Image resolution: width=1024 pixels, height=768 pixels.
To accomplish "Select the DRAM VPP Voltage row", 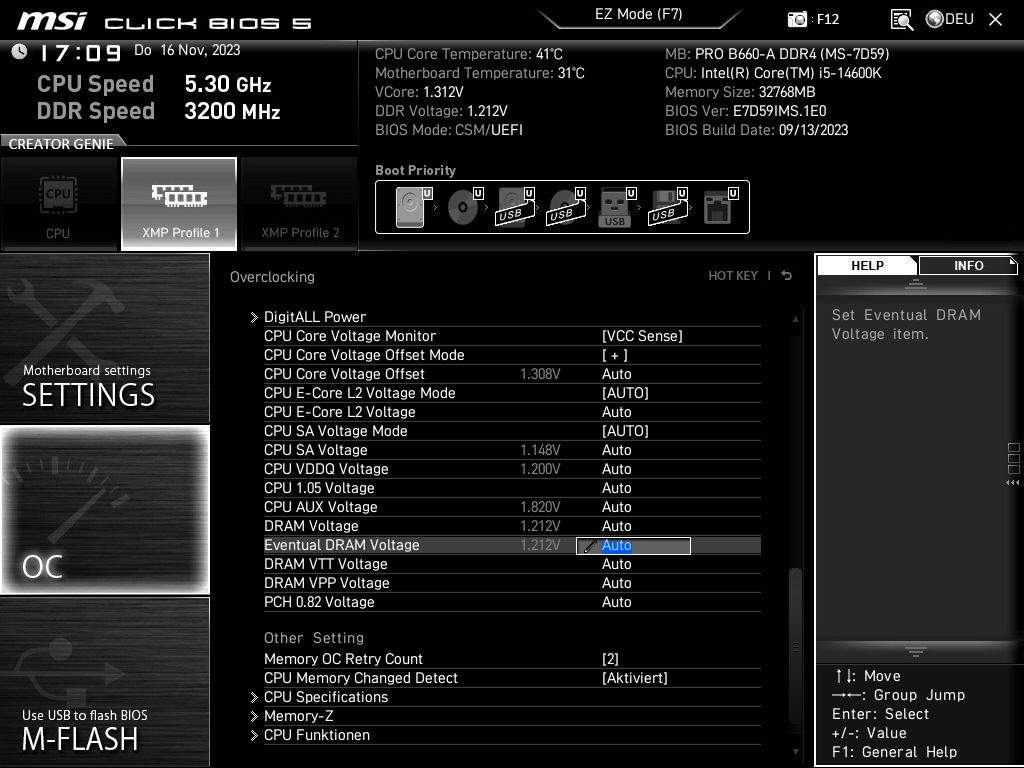I will (x=512, y=583).
